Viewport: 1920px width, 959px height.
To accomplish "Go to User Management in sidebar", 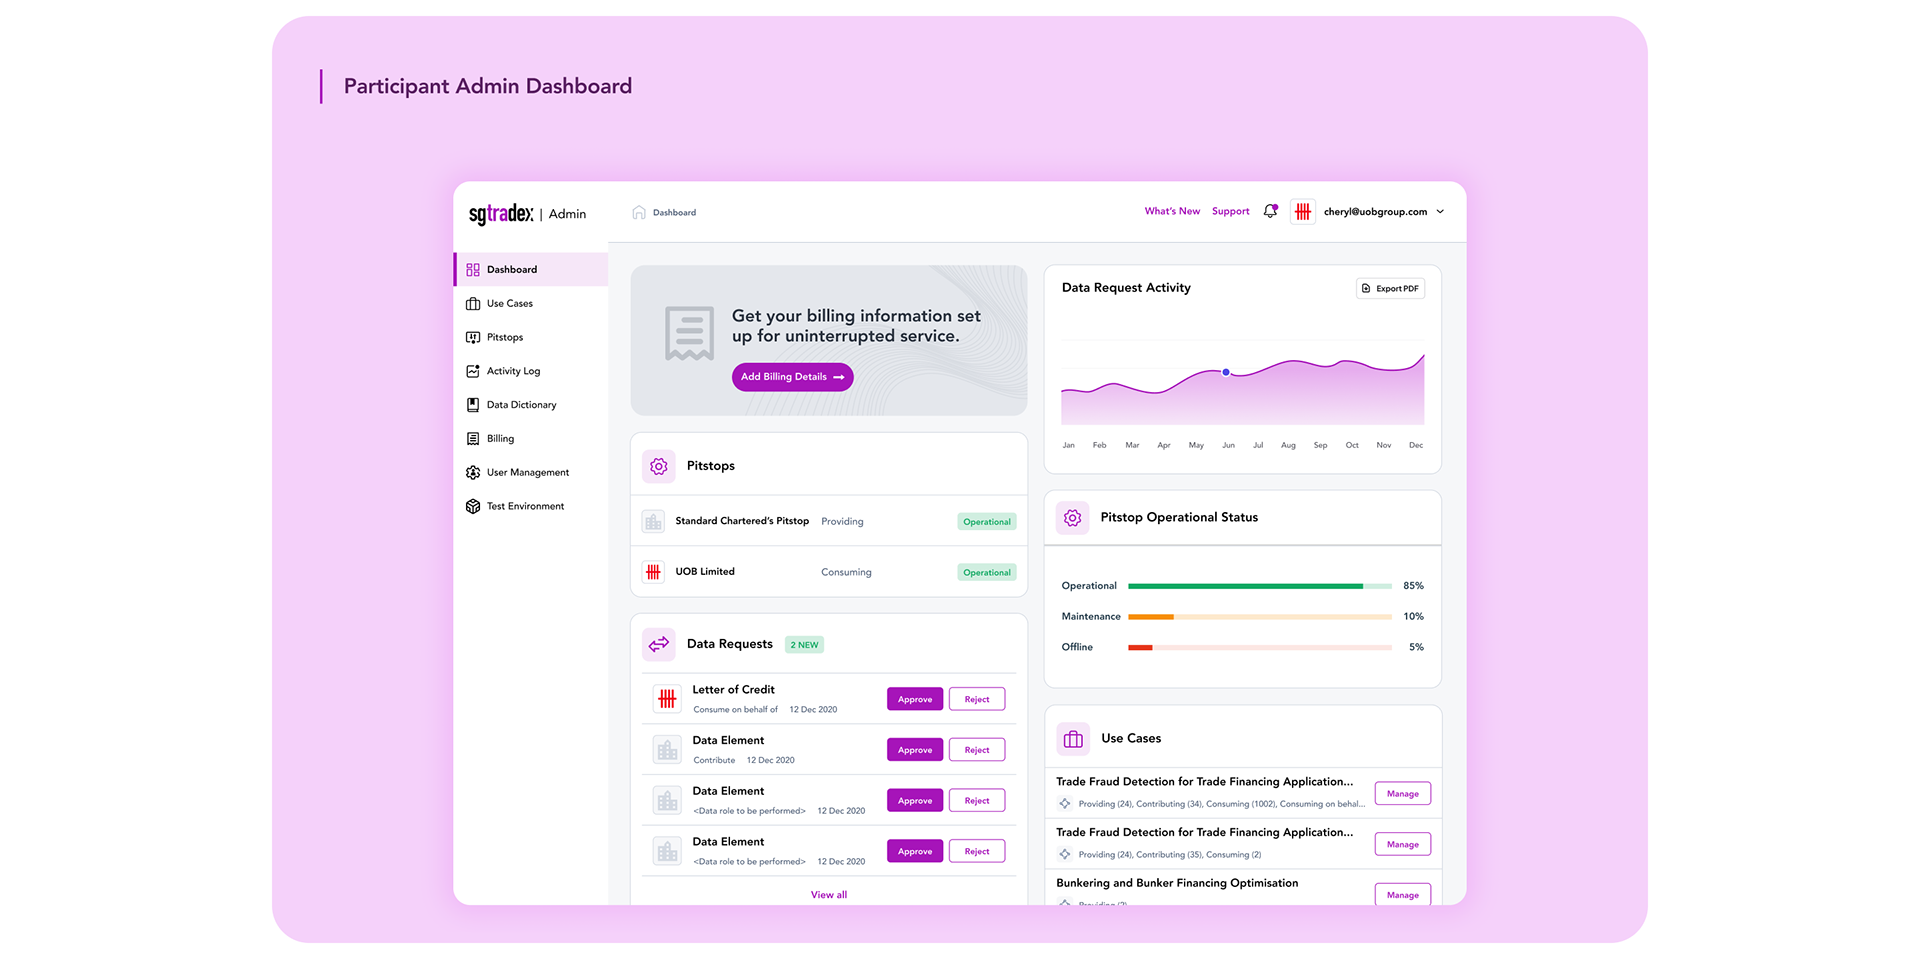I will 531,472.
